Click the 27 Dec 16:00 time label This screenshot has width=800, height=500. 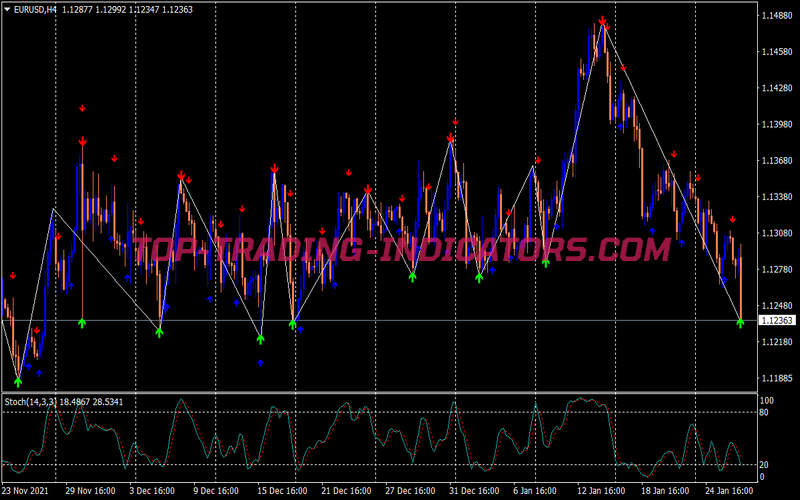tap(410, 491)
